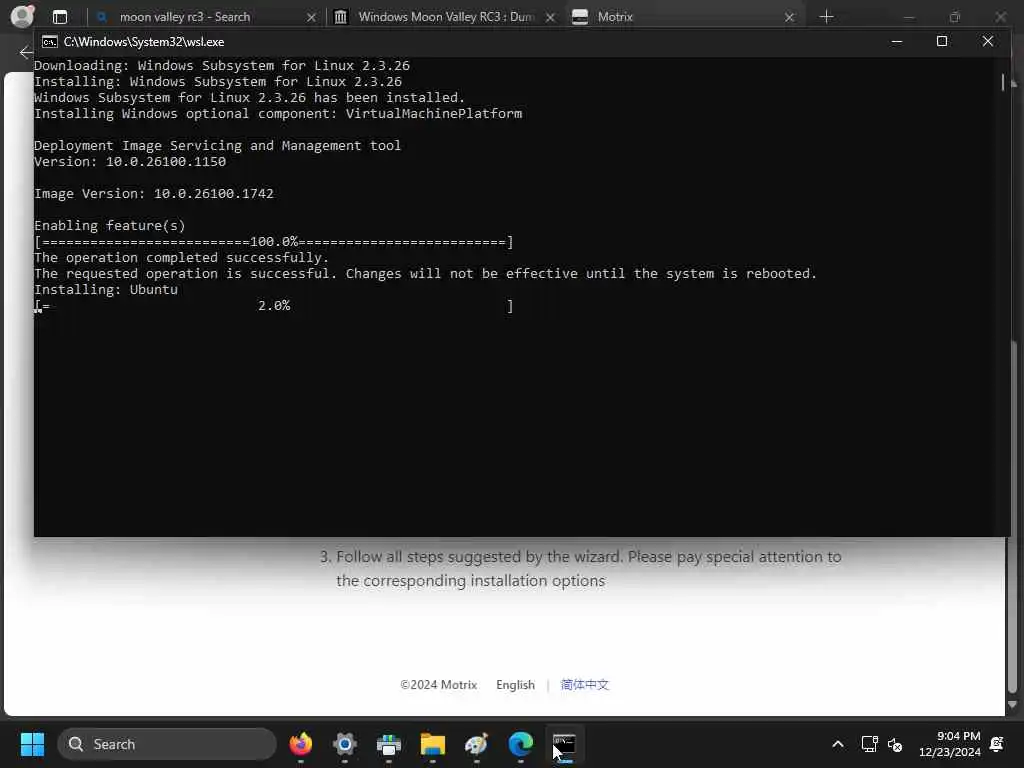The height and width of the screenshot is (768, 1024).
Task: Close the moon valley rc3 Search tab
Action: (312, 18)
